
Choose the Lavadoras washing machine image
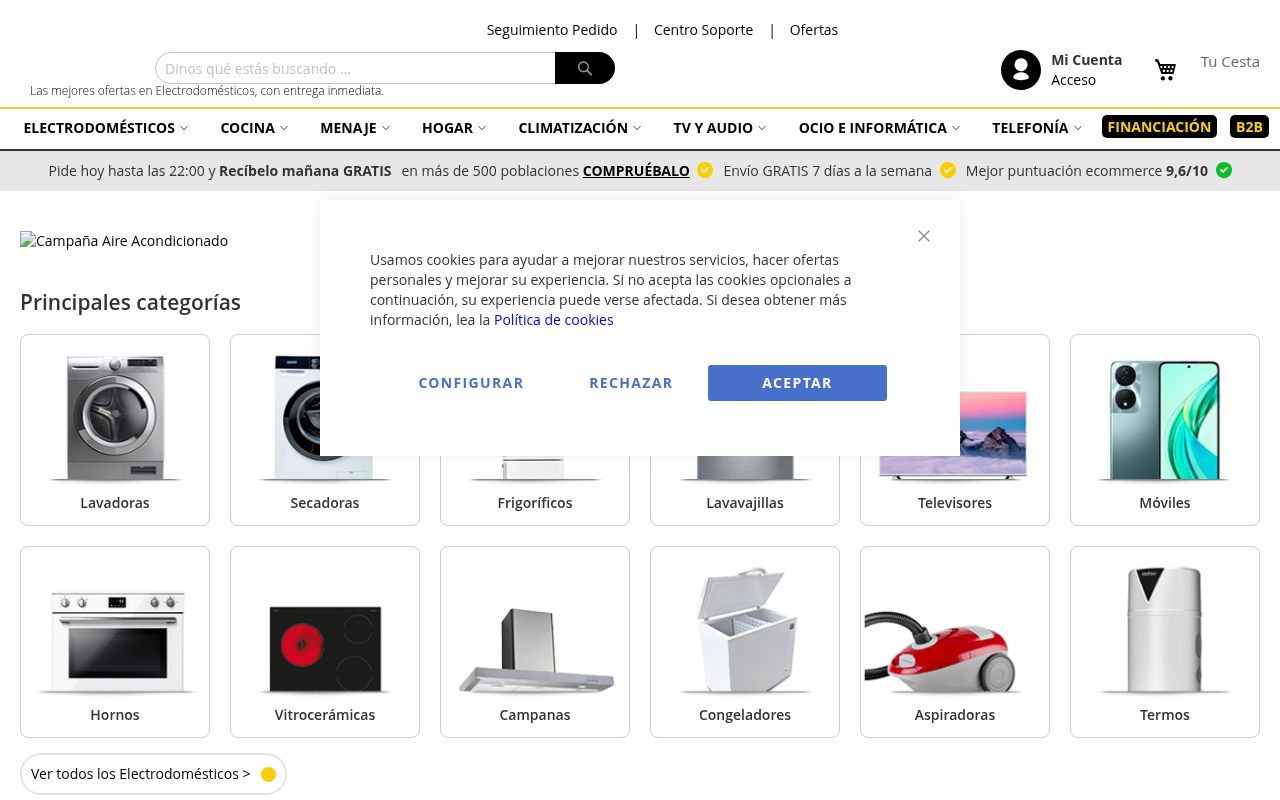tap(115, 419)
